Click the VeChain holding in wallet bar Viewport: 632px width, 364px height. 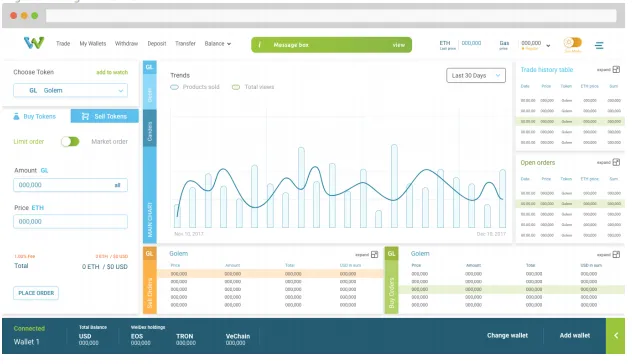(x=238, y=339)
